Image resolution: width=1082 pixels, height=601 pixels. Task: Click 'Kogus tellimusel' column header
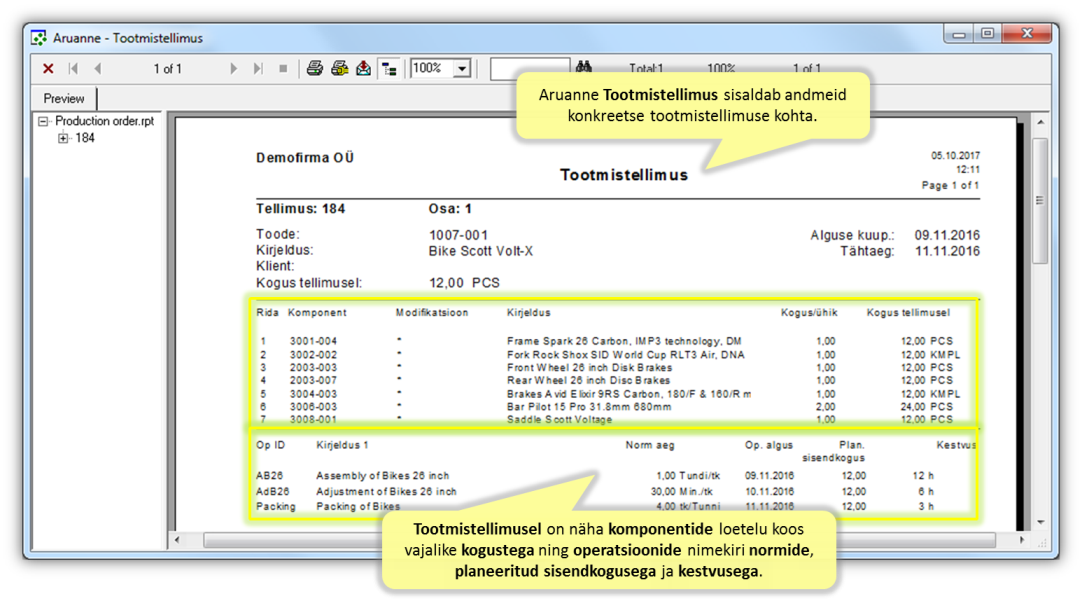click(x=908, y=313)
